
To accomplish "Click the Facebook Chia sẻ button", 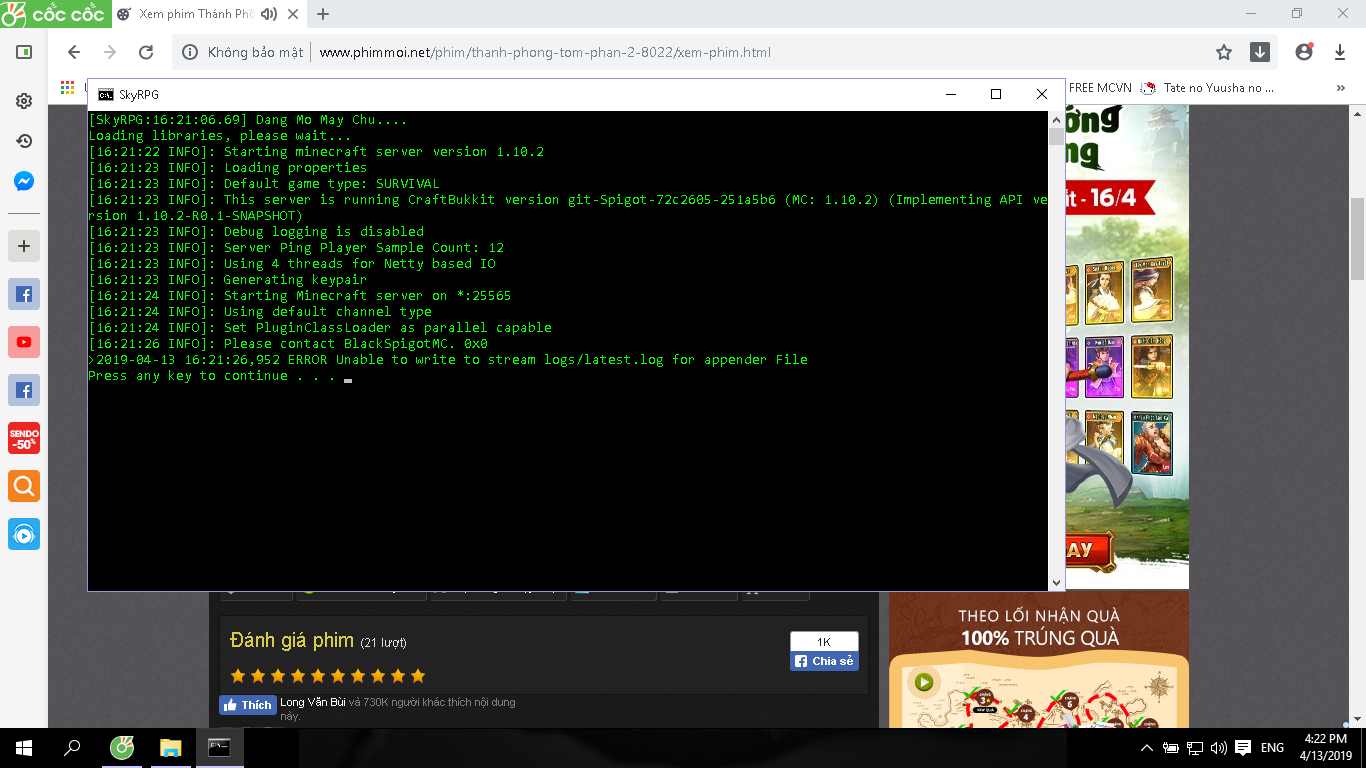I will pos(824,661).
